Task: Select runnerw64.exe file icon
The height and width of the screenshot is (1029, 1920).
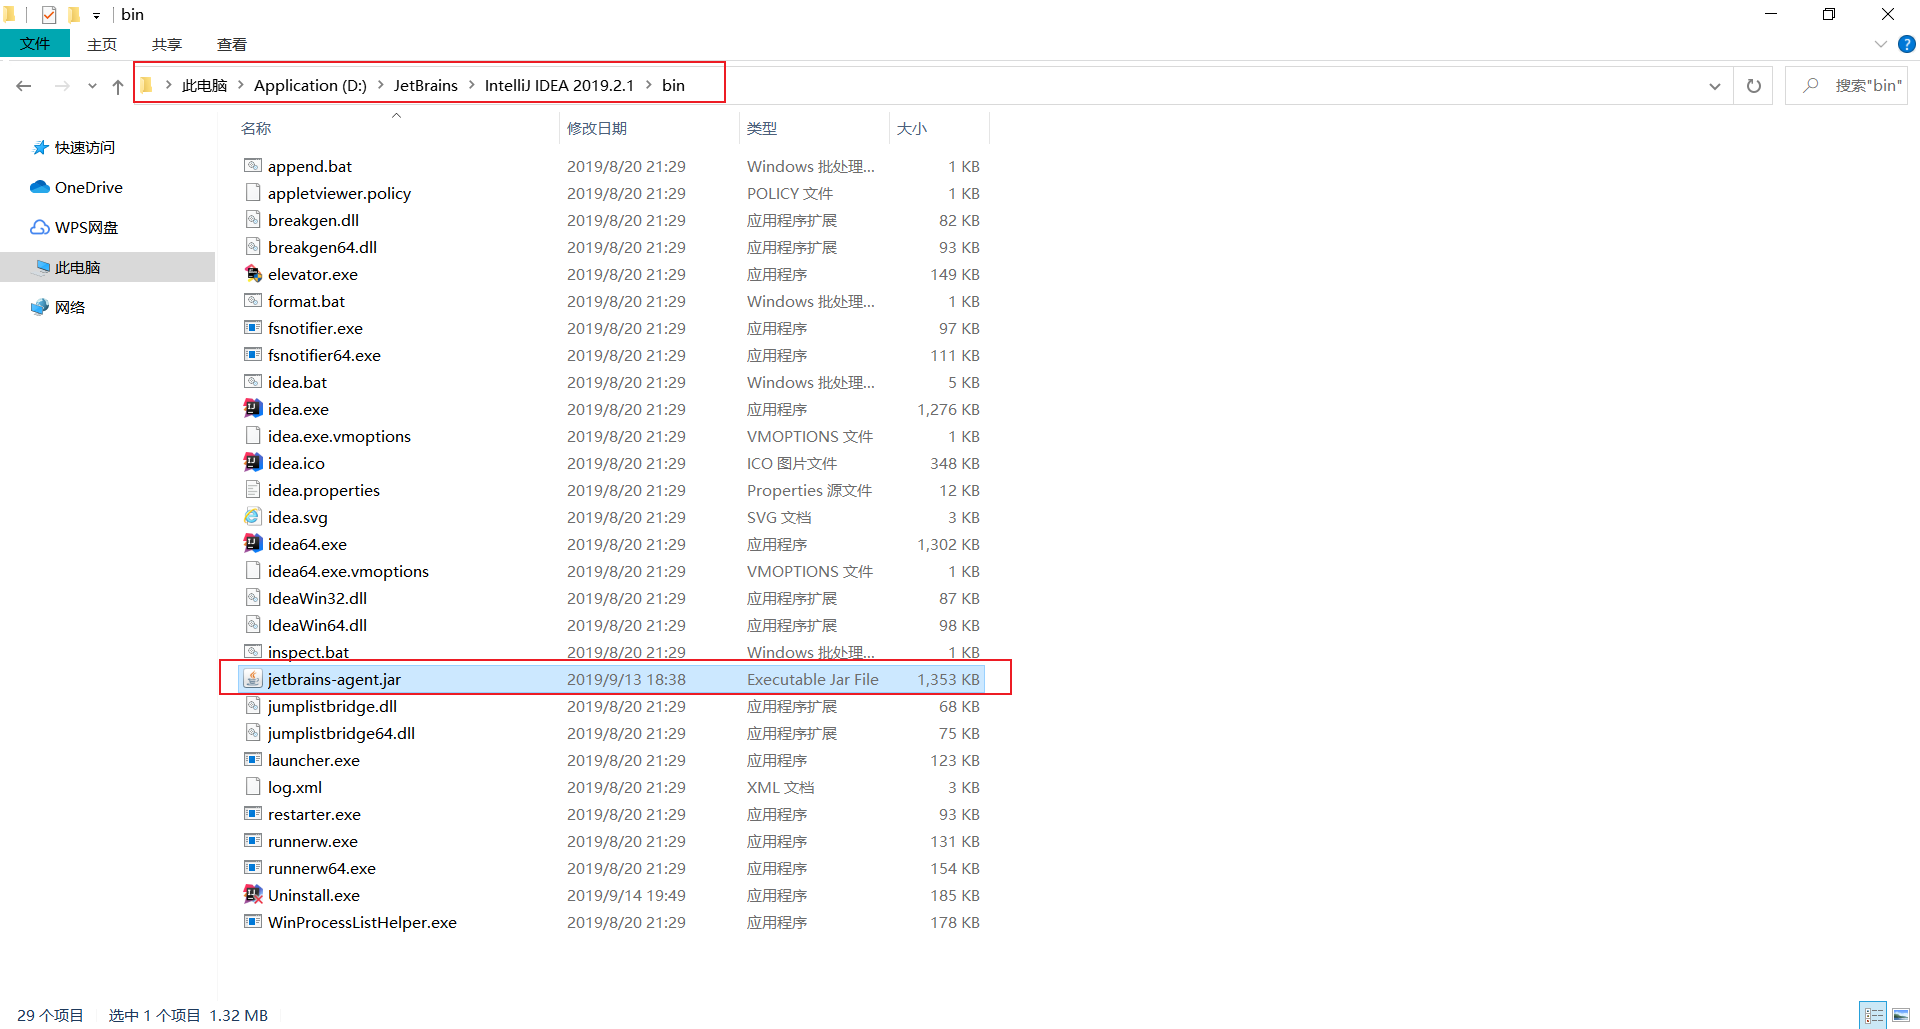Action: pos(253,867)
